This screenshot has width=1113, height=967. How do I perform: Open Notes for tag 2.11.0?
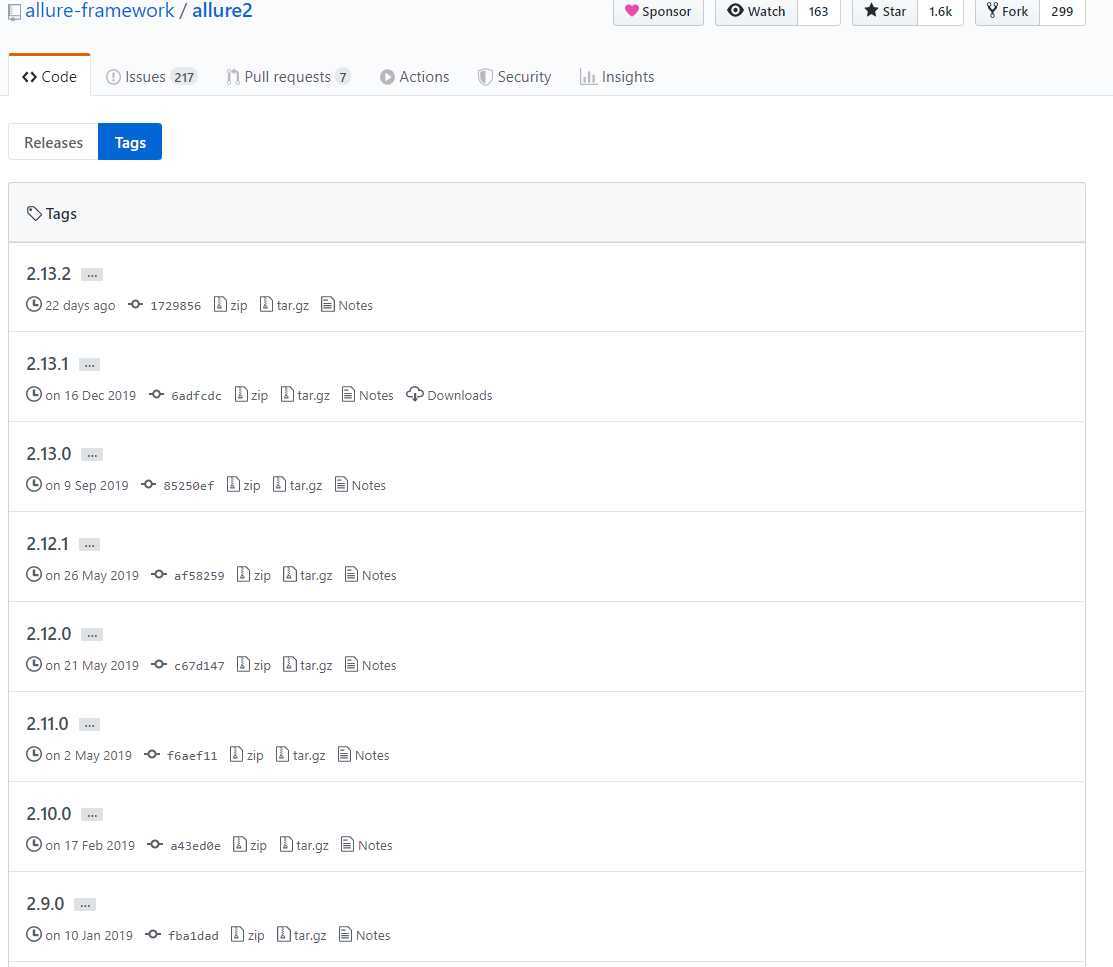(x=363, y=756)
